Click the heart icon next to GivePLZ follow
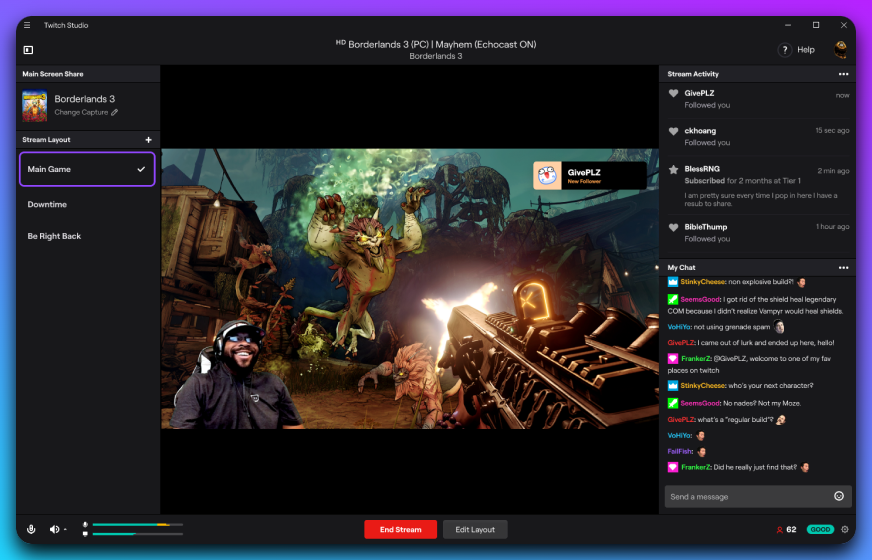This screenshot has height=560, width=872. tap(673, 94)
